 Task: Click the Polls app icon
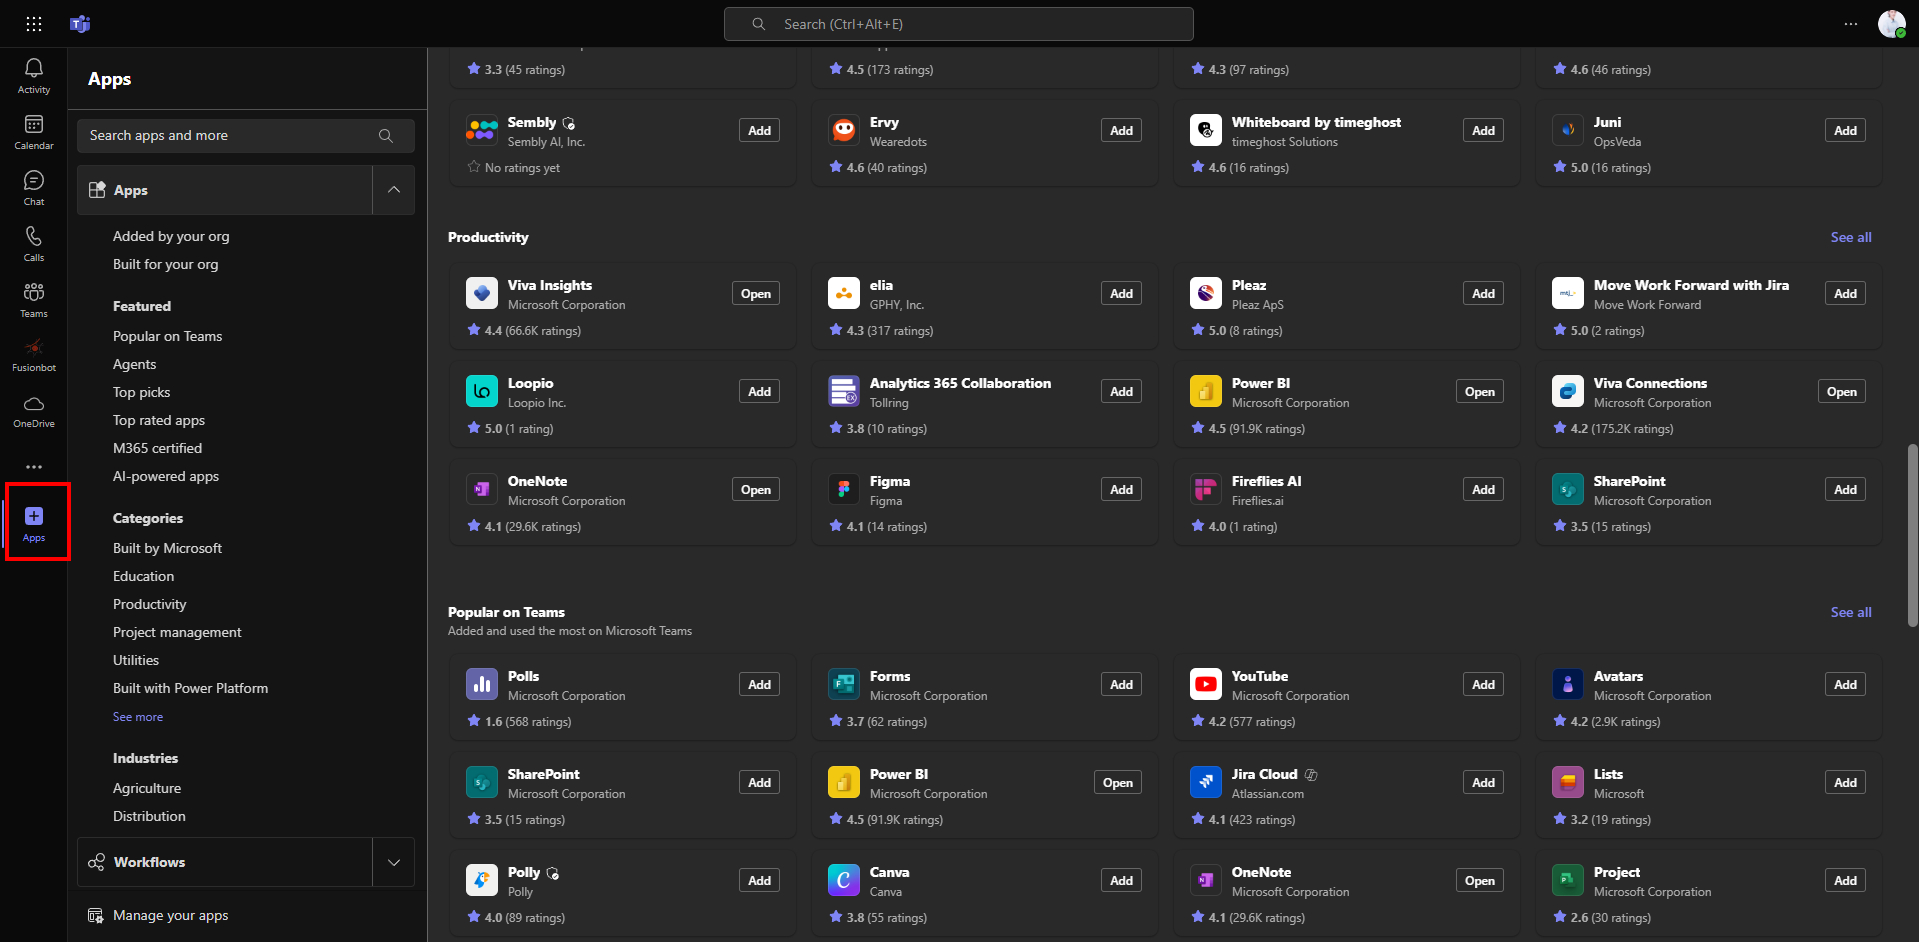482,684
